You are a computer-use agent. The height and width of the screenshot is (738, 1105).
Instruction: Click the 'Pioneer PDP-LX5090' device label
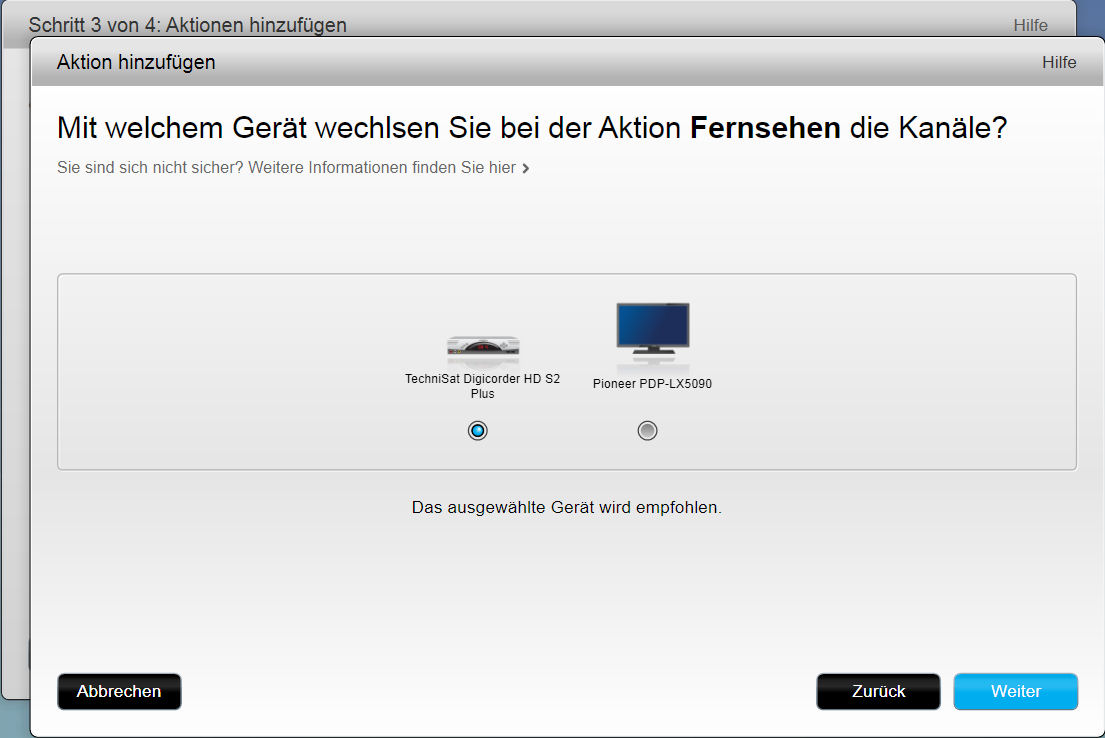tap(652, 383)
